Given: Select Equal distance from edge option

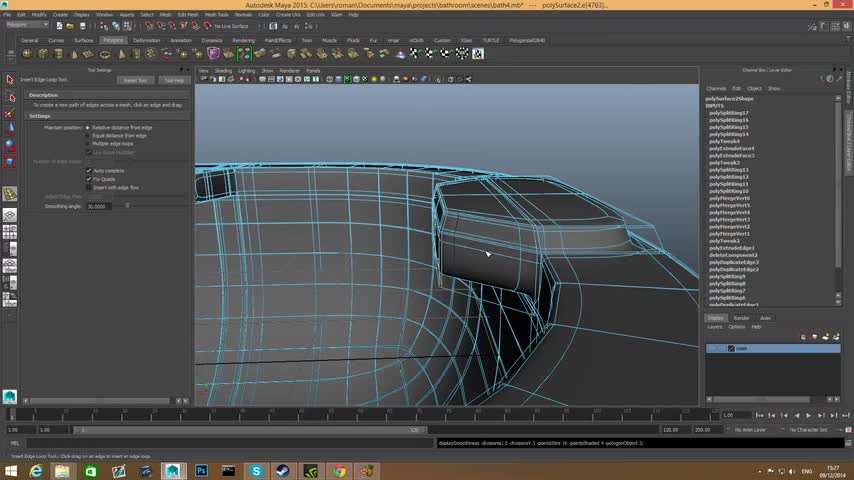Looking at the screenshot, I should click(88, 136).
